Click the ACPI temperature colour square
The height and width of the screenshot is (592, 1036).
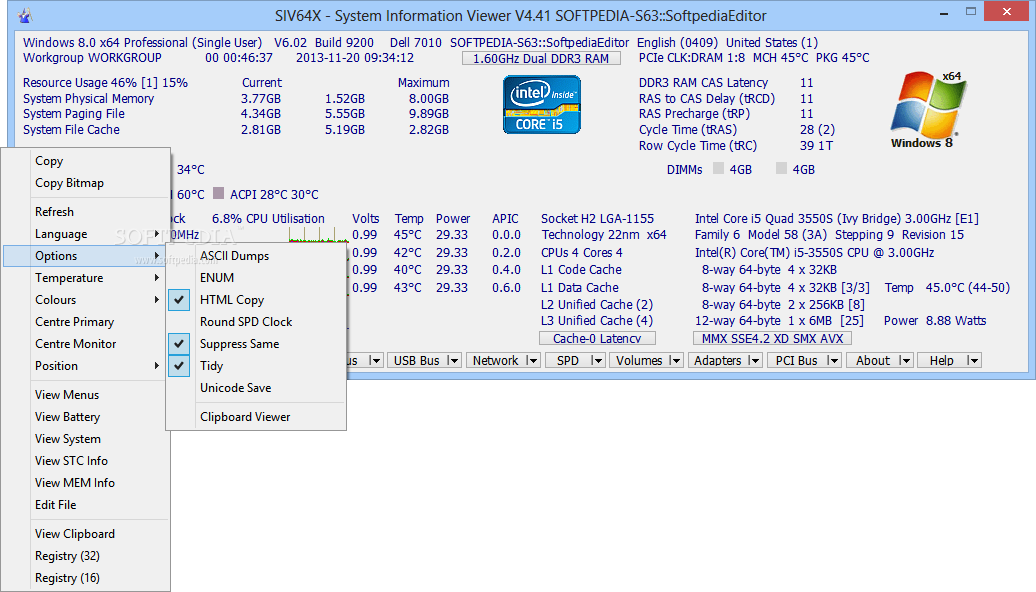pos(218,194)
